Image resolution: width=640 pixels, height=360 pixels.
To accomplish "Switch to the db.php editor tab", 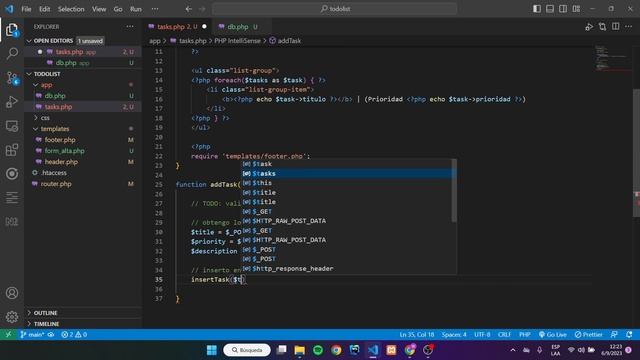I will click(241, 27).
